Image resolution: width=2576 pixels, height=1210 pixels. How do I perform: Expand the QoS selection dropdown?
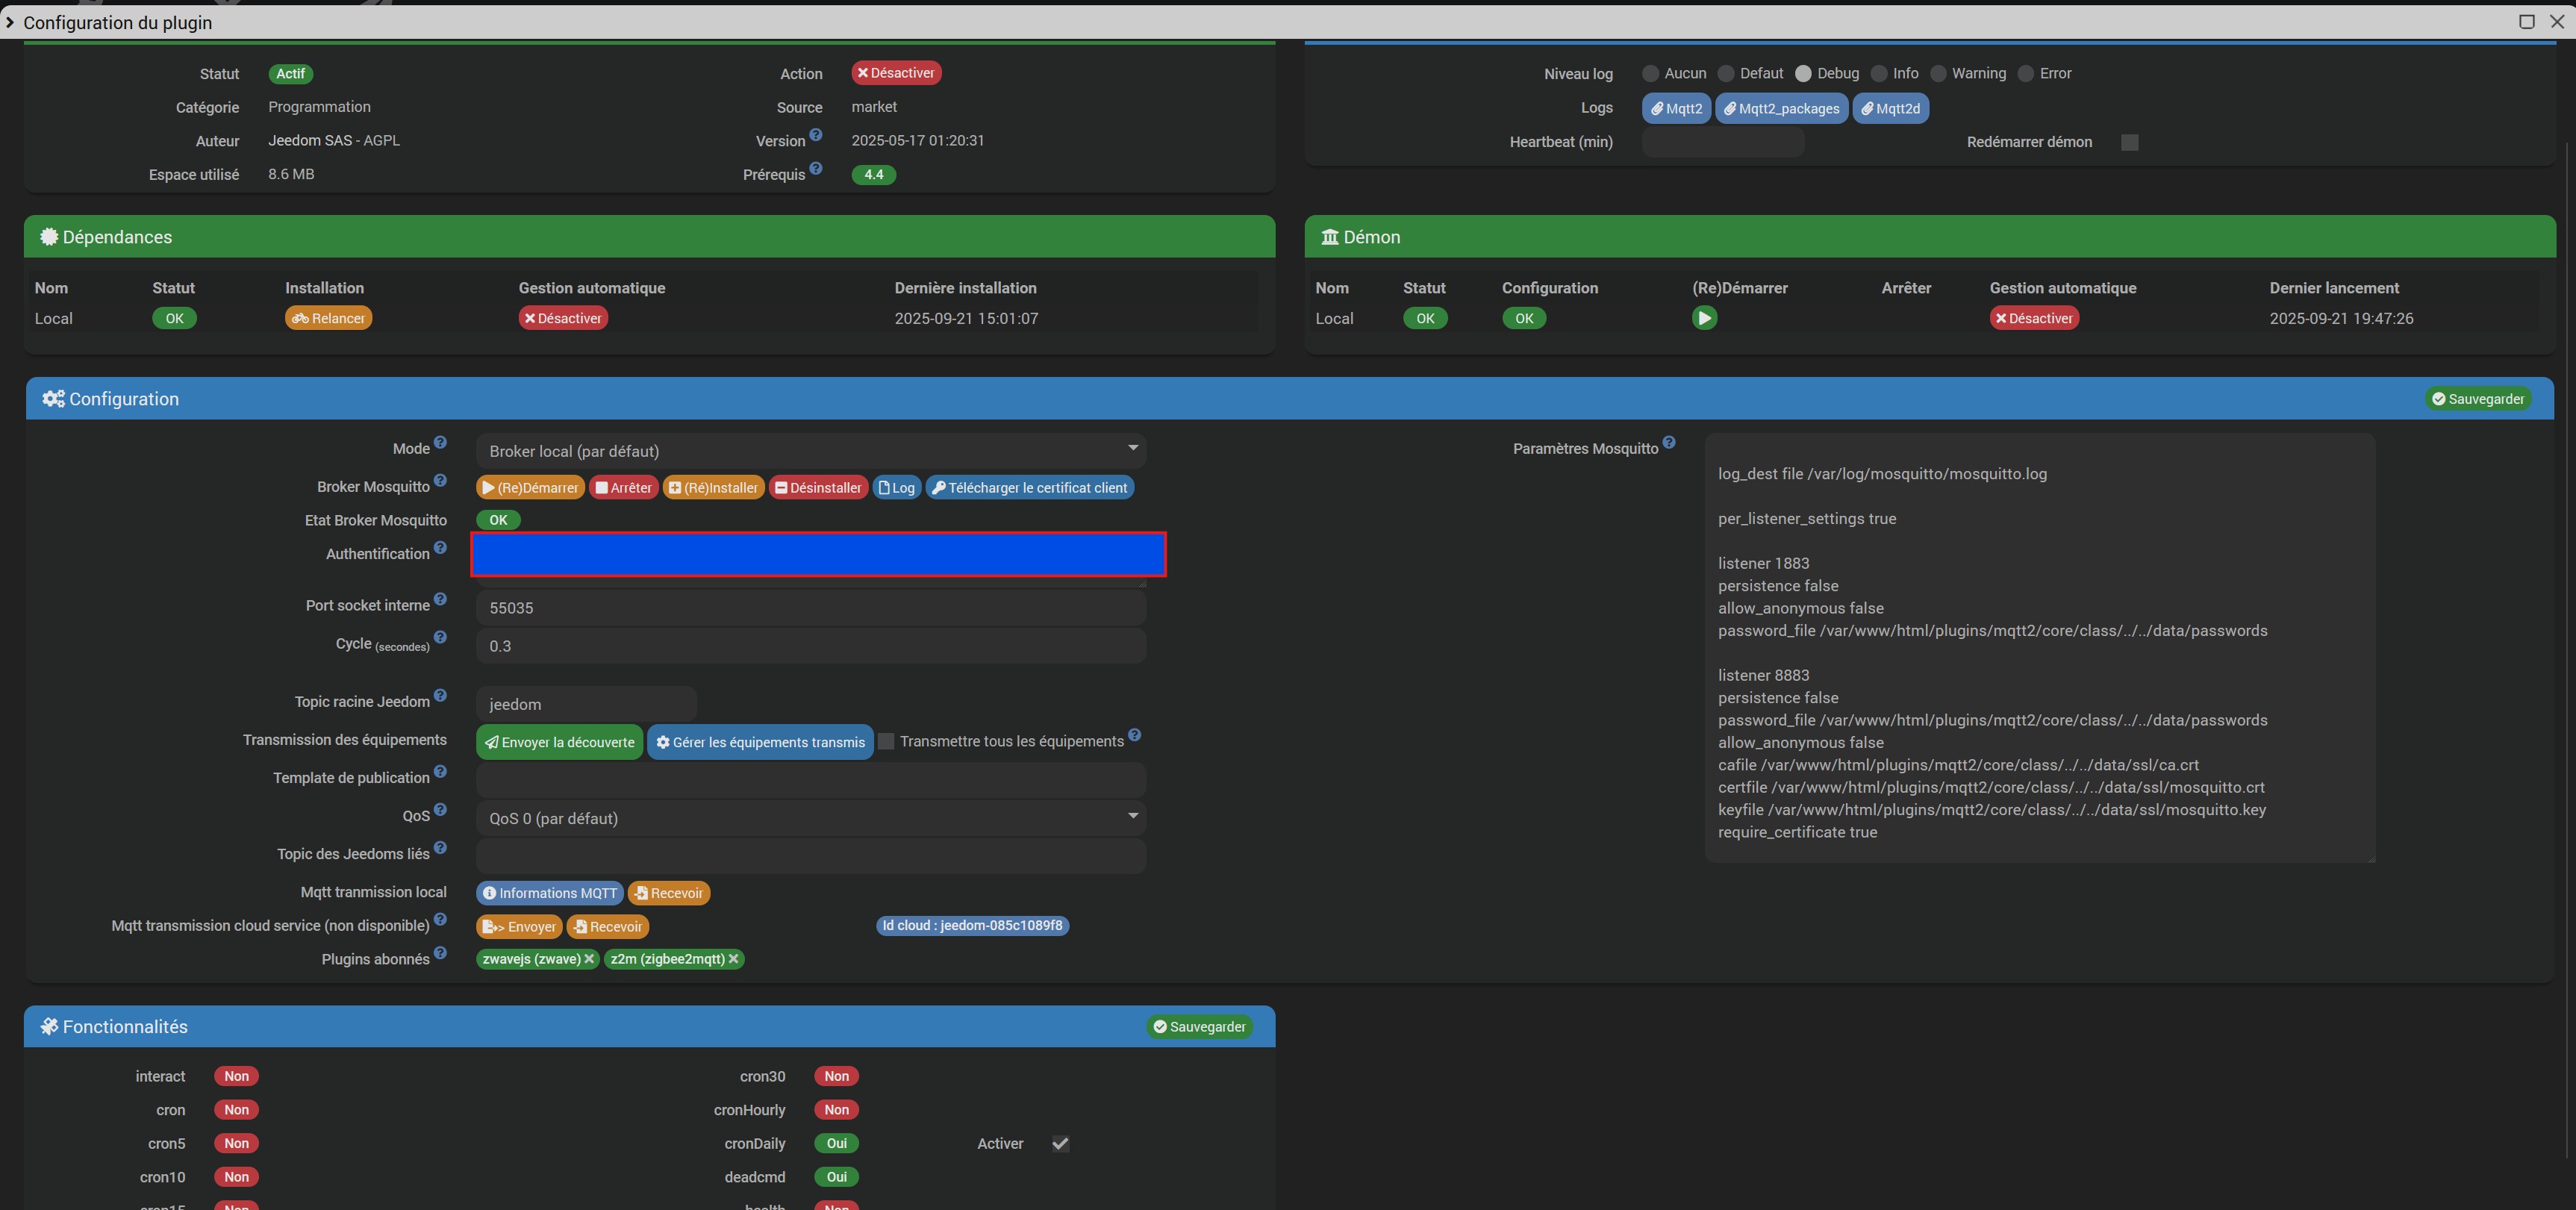[x=810, y=818]
